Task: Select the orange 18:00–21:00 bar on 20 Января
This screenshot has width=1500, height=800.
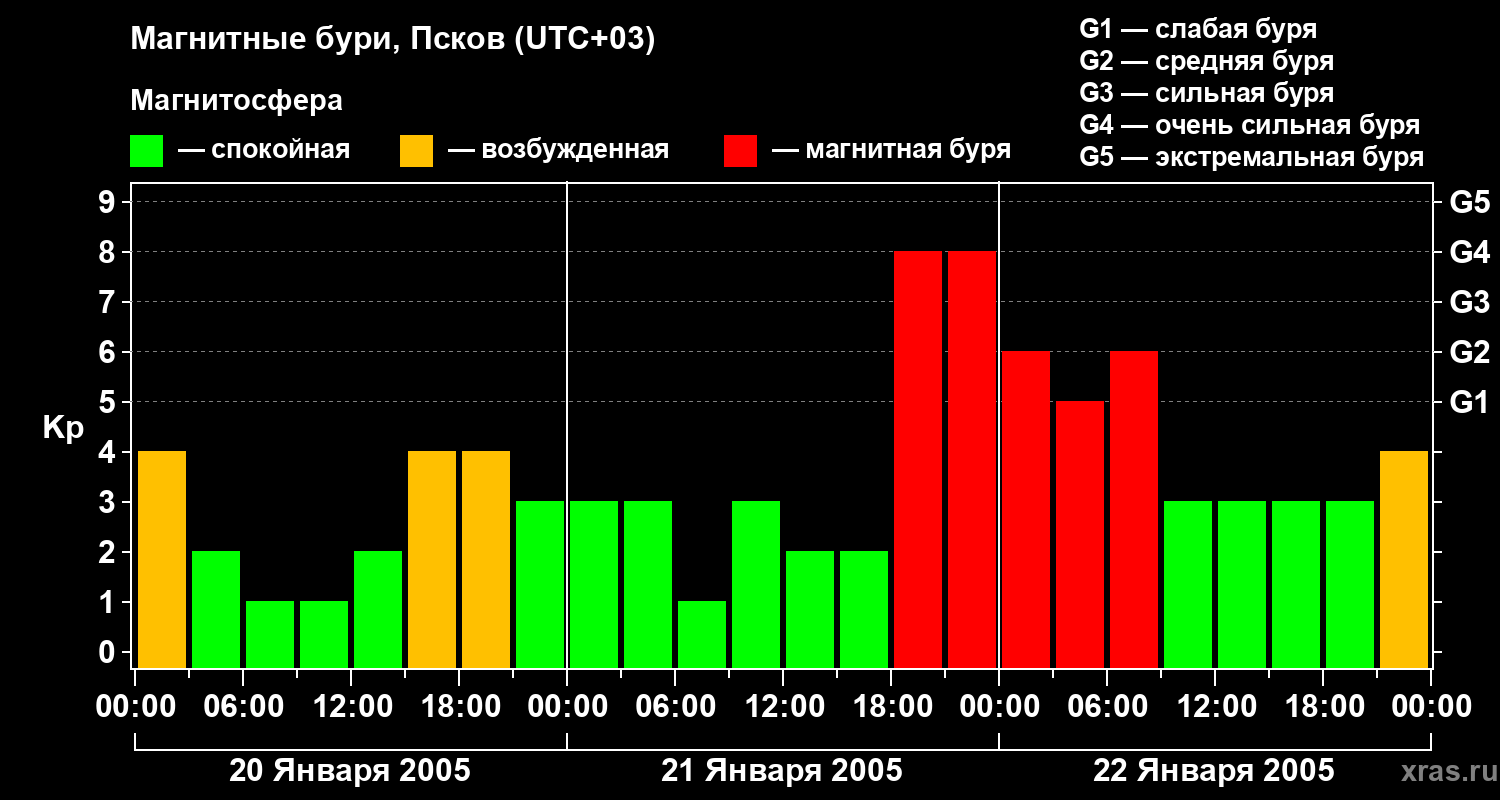Action: tap(486, 559)
